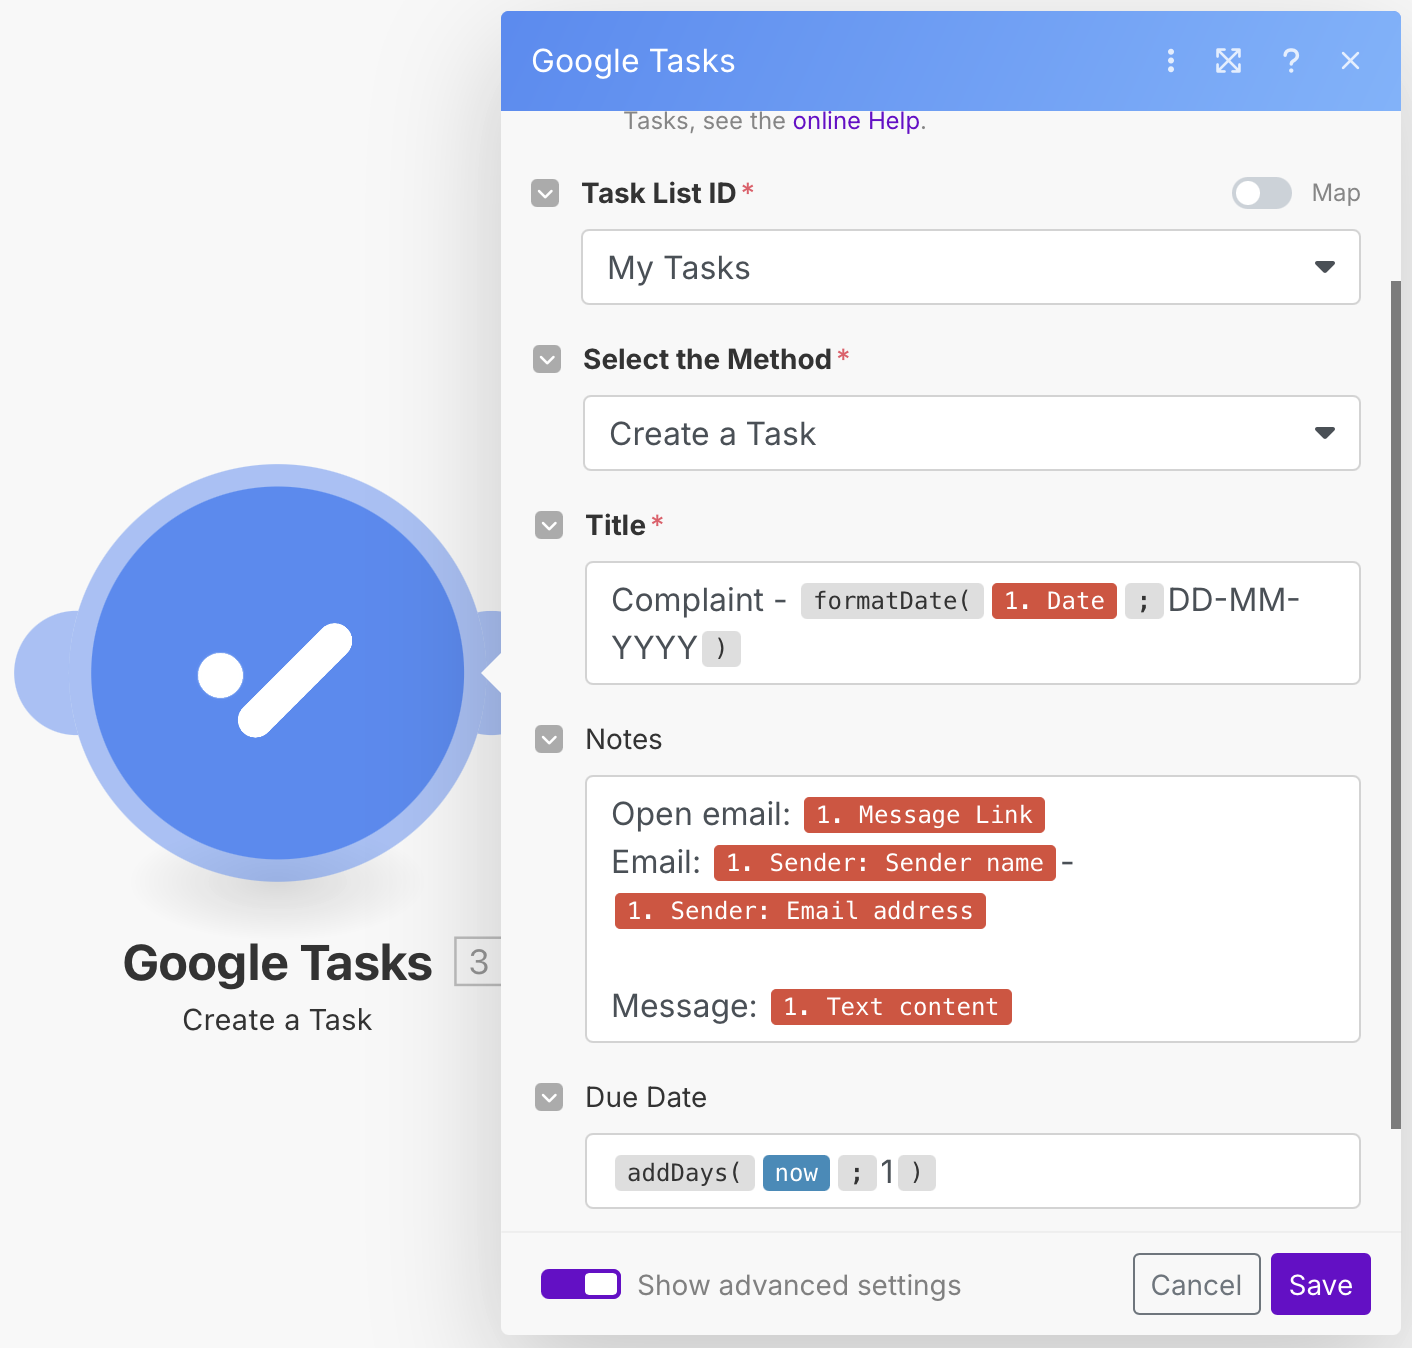
Task: Follow the online Help link
Action: [x=856, y=121]
